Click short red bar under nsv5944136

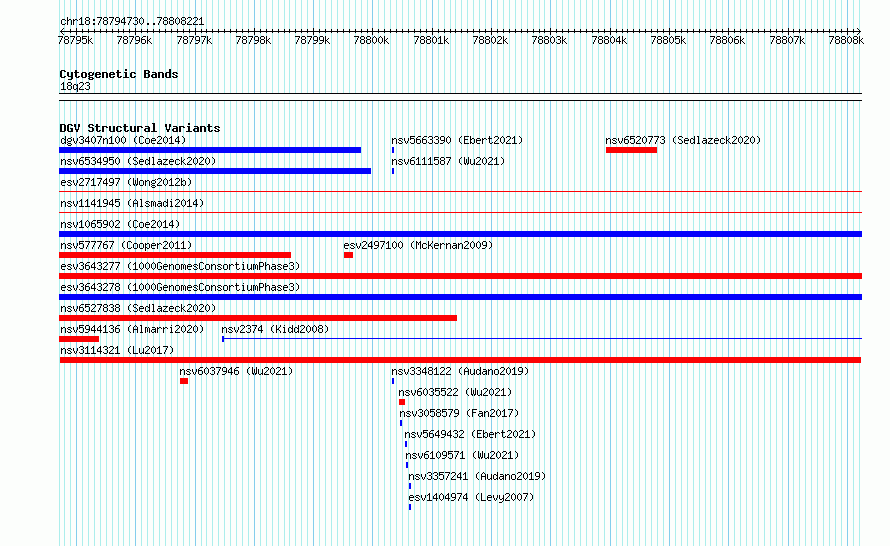79,339
